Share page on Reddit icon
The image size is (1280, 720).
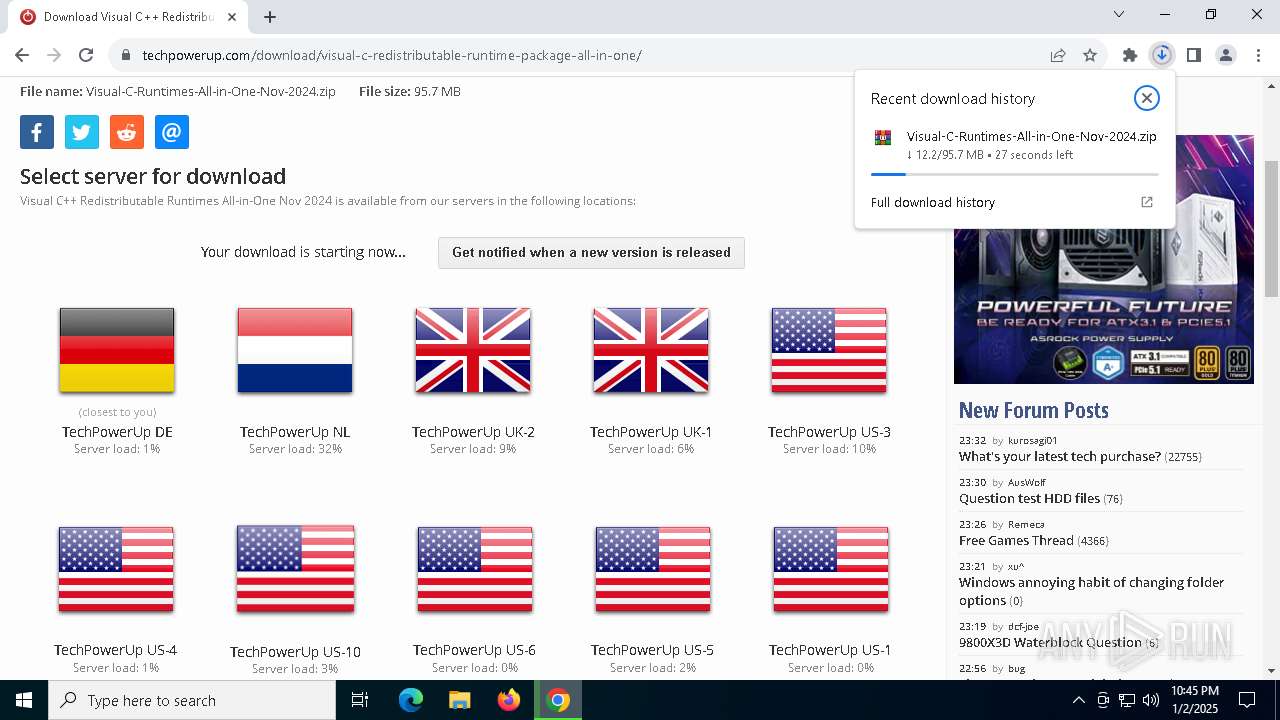click(x=127, y=132)
